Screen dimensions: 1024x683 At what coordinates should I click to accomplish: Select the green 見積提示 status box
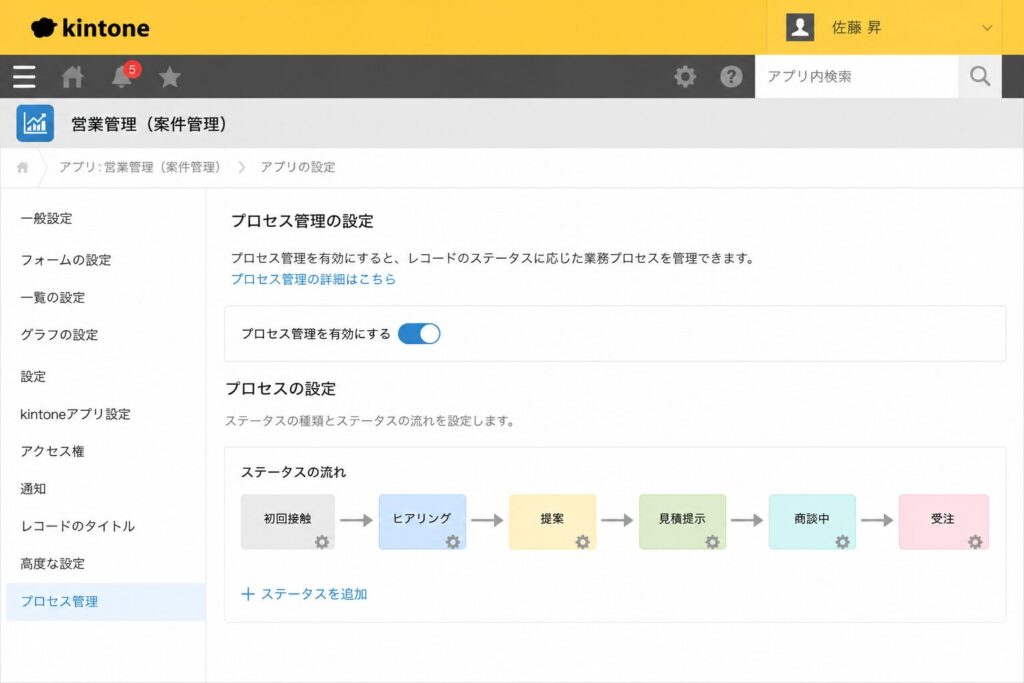682,521
